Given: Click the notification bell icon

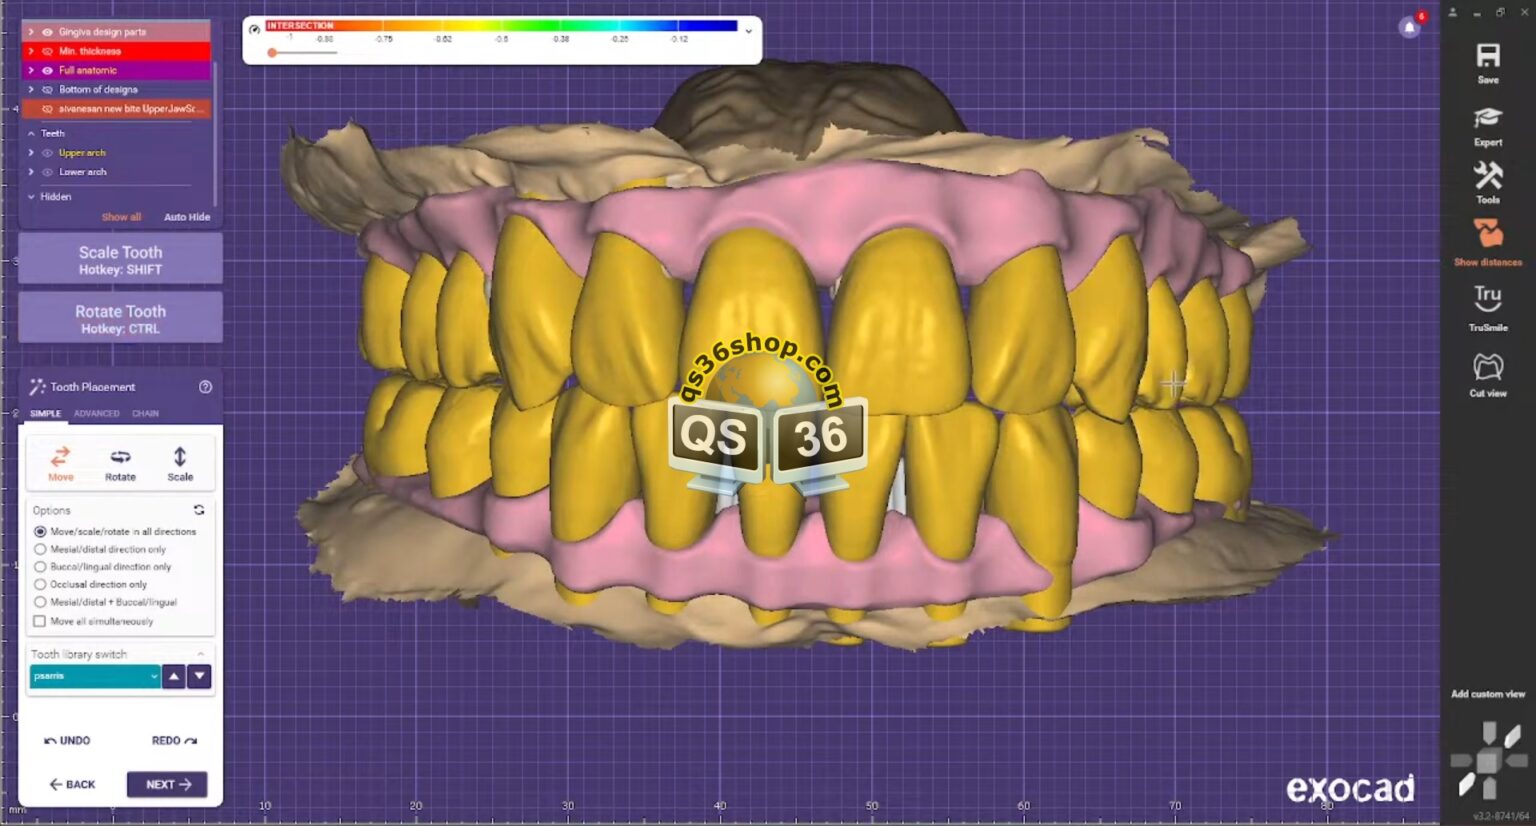Looking at the screenshot, I should click(1410, 27).
